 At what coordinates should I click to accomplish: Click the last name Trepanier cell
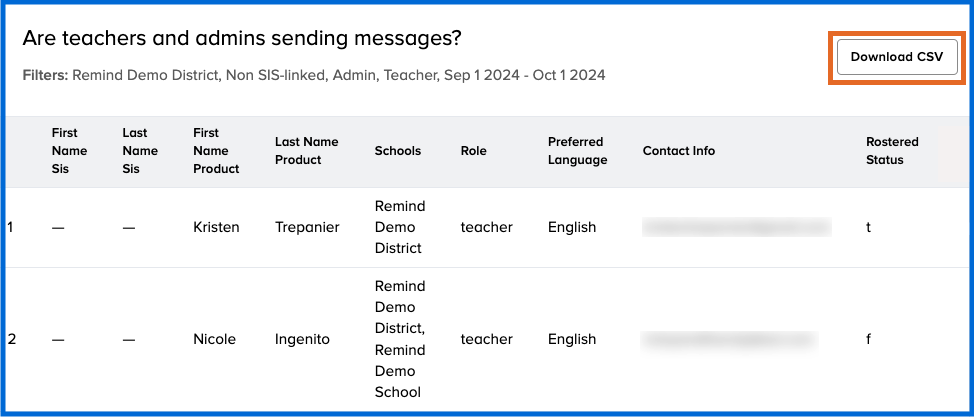[307, 227]
